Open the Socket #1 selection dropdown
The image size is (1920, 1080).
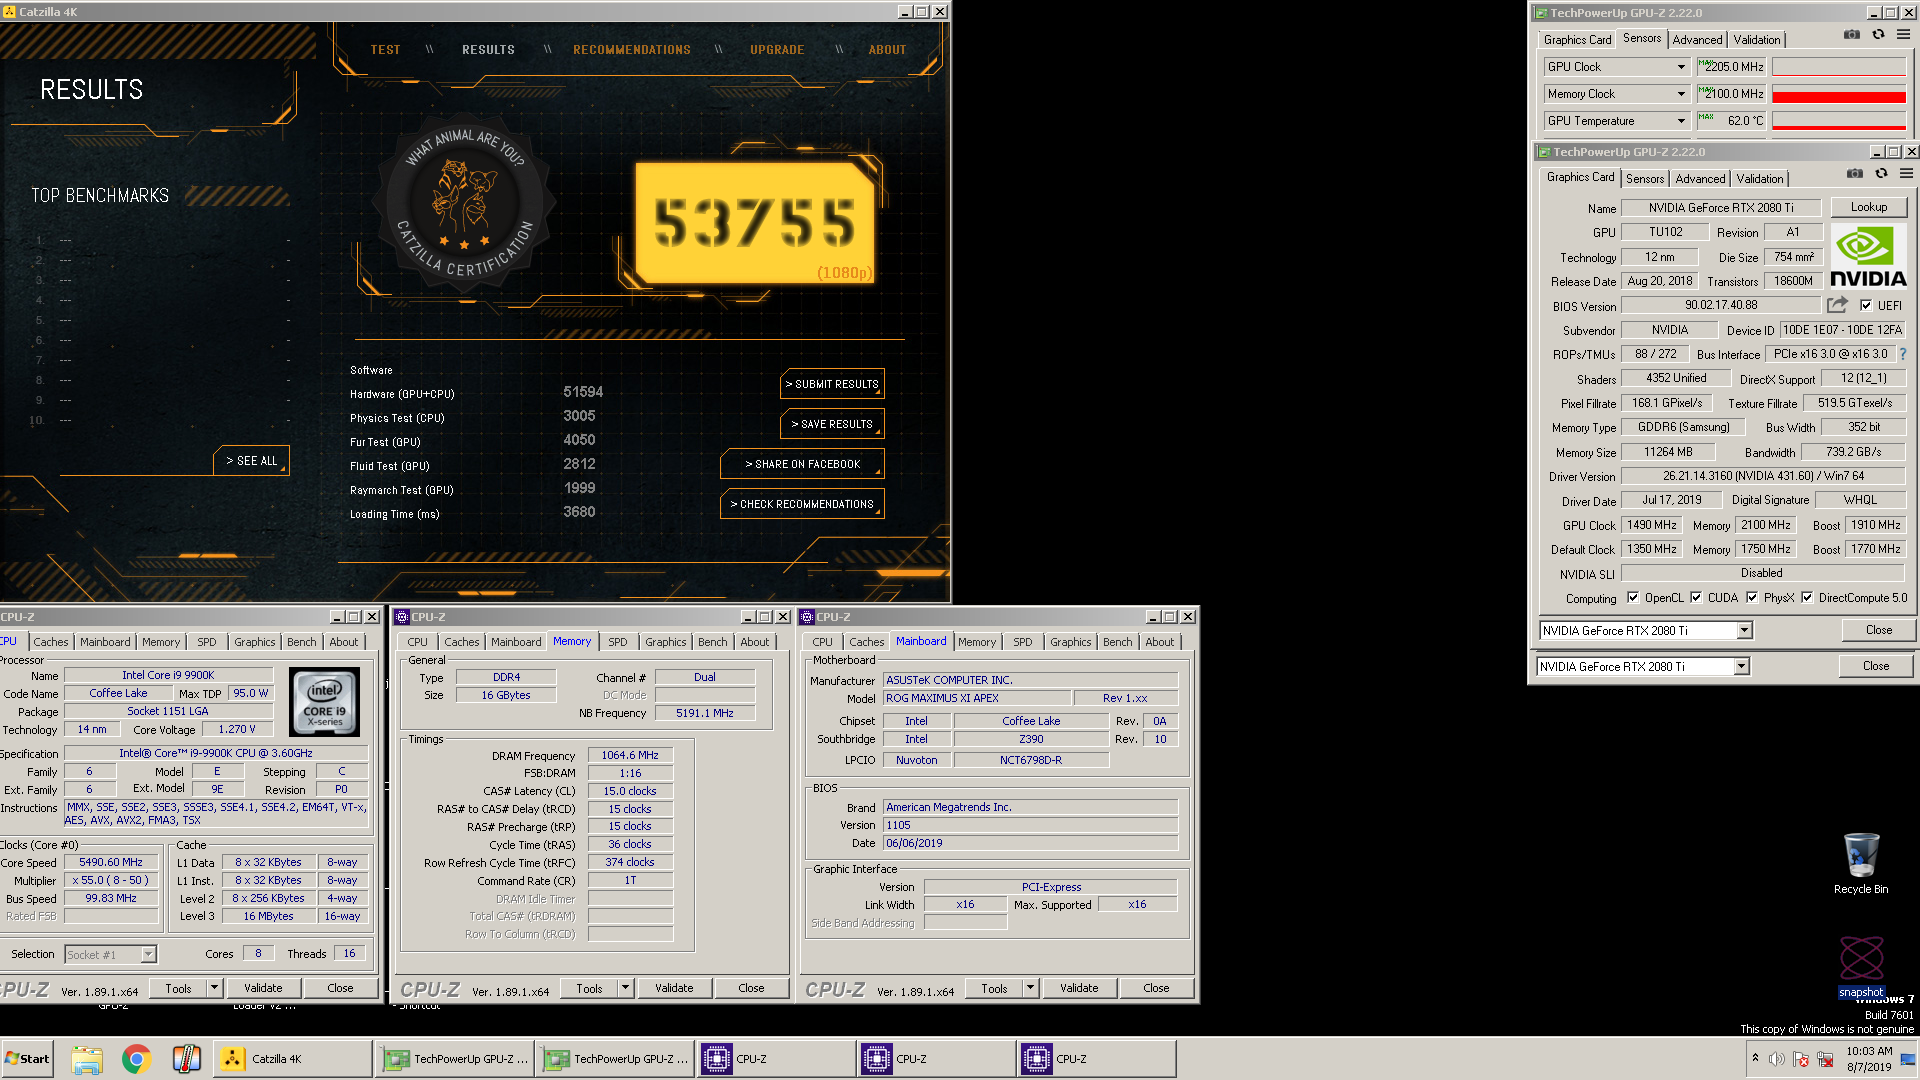(148, 954)
